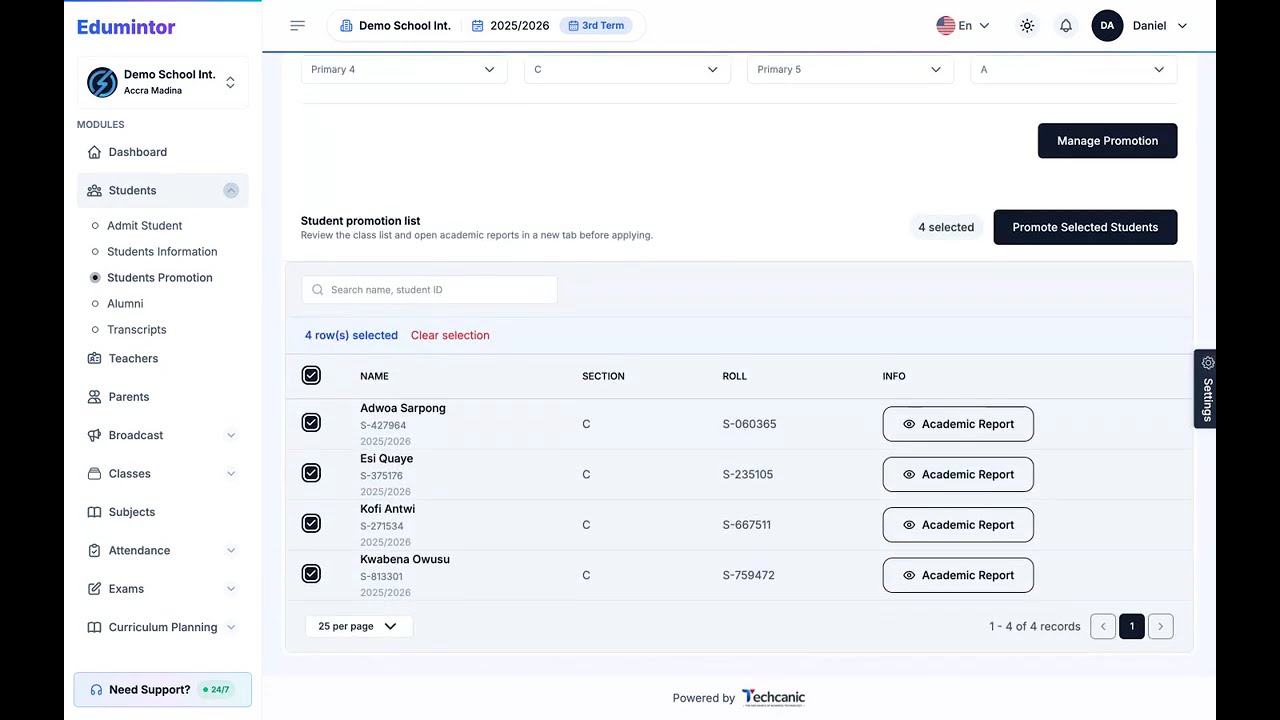Screen dimensions: 1280x720
Task: Open the Transcripts menu item
Action: (136, 330)
